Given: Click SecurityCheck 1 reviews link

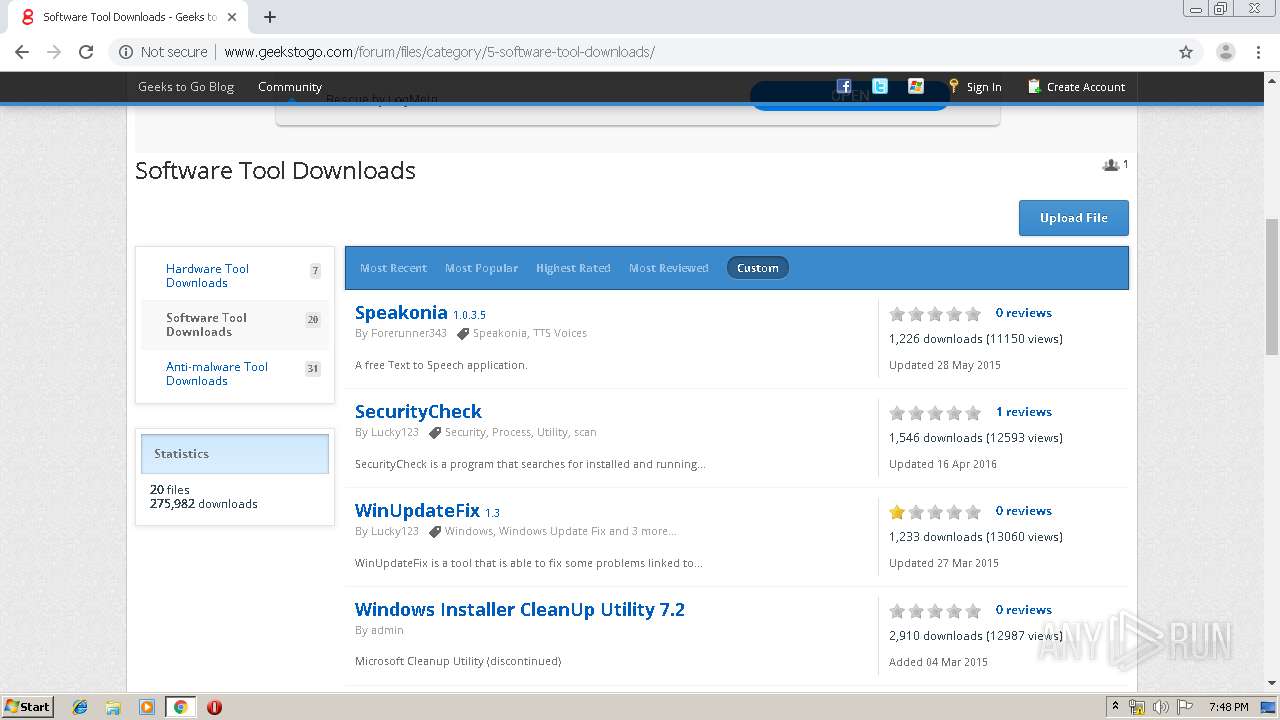Looking at the screenshot, I should 1023,412.
